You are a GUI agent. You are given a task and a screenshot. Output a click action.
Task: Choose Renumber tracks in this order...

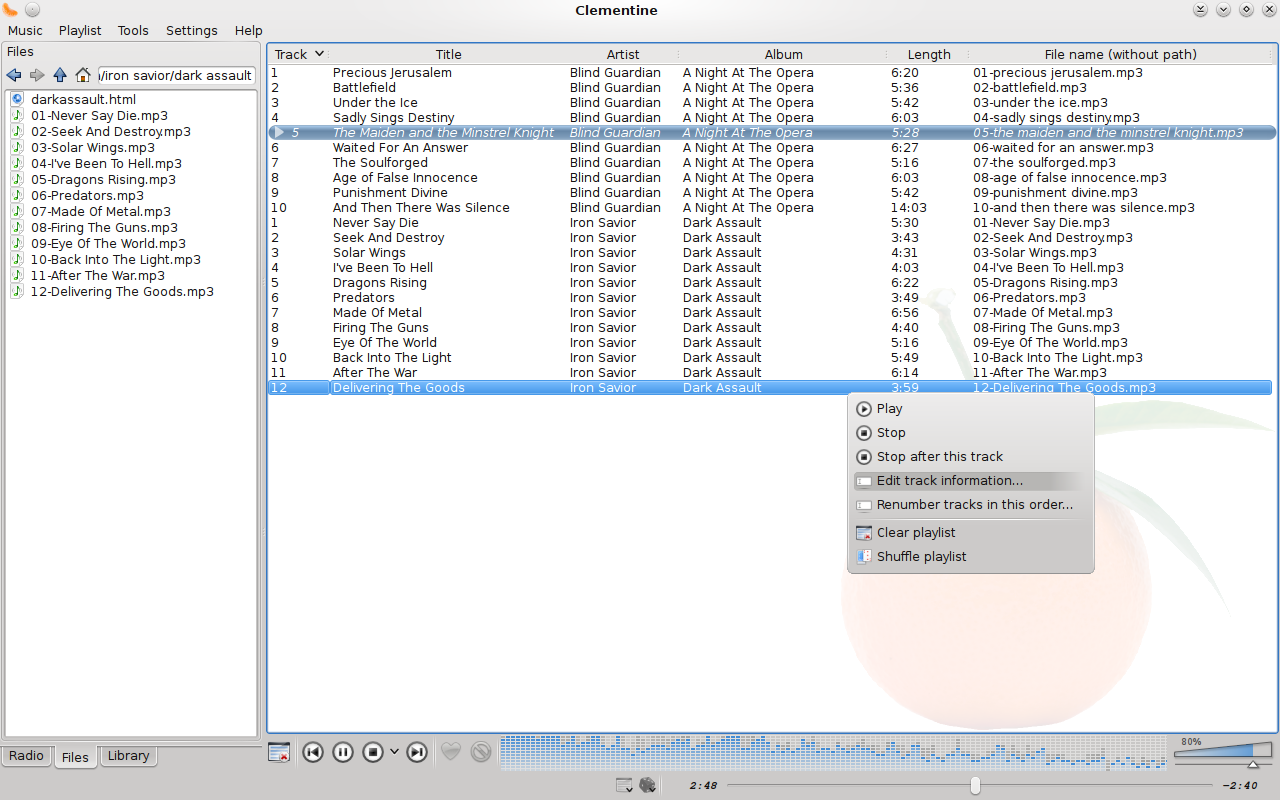point(970,505)
